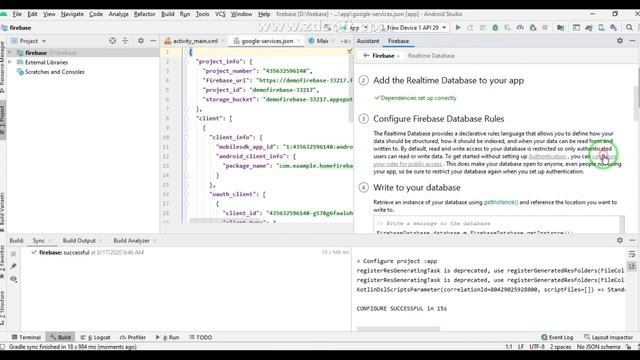Locate the opened file in Project pane
640x360 pixels.
(112, 41)
